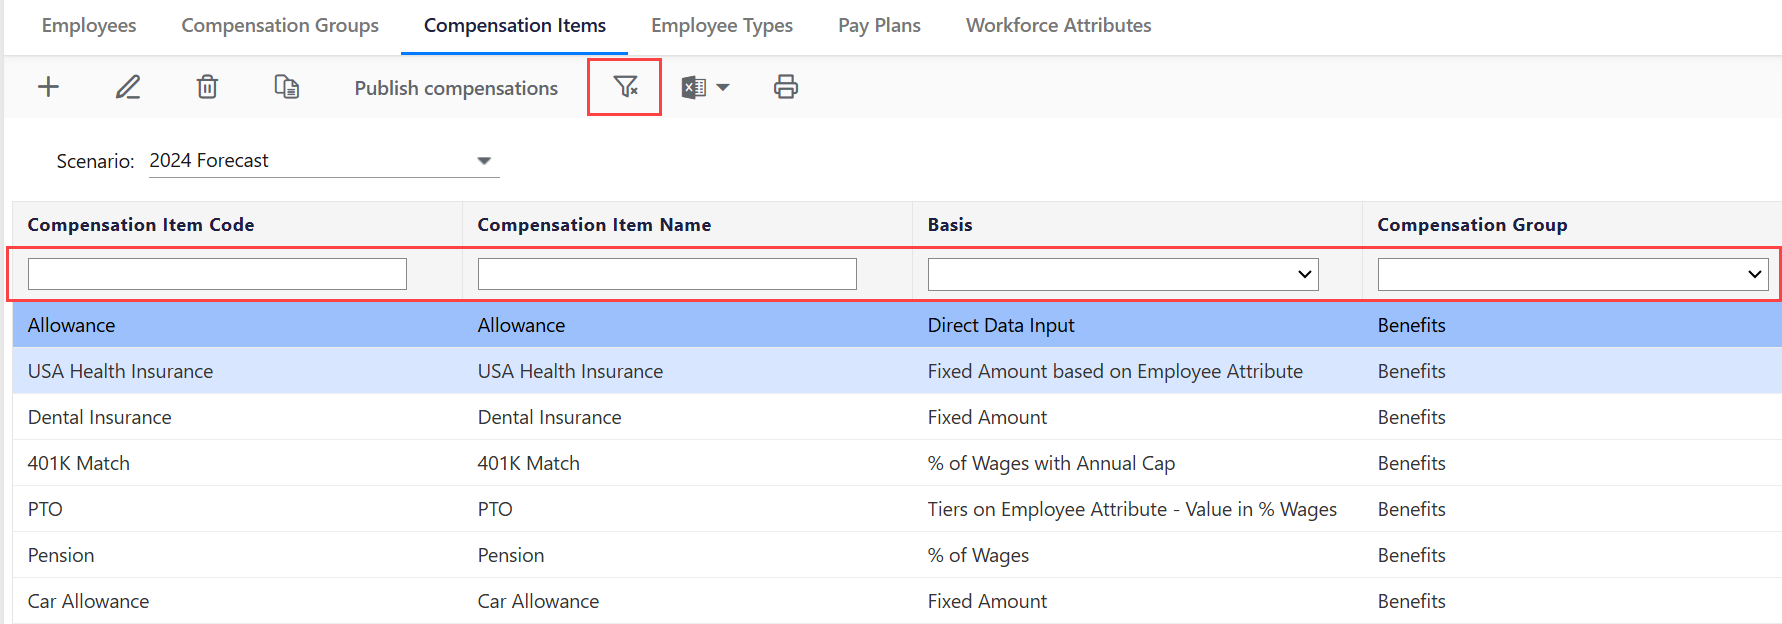This screenshot has width=1782, height=624.
Task: Click the pencil edit icon
Action: pos(128,87)
